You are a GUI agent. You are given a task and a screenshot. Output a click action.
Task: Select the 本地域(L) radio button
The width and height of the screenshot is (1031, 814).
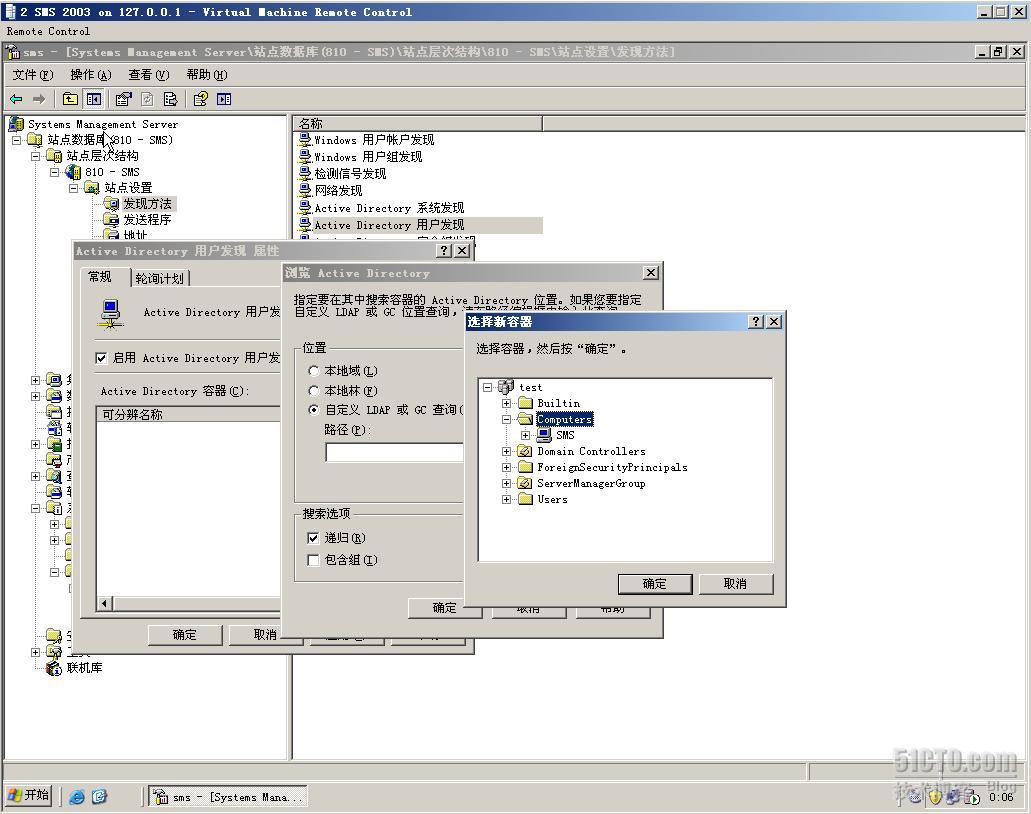(314, 371)
